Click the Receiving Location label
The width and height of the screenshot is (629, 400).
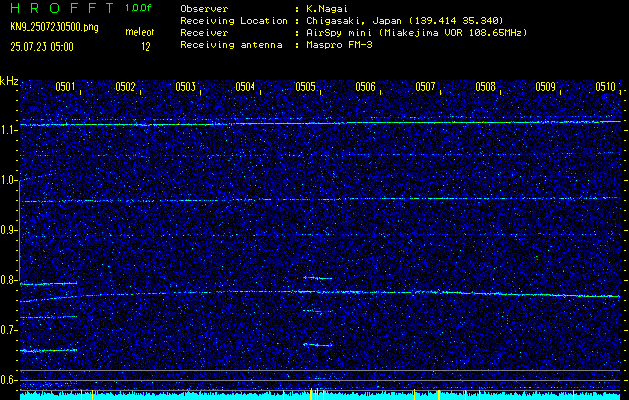(234, 21)
